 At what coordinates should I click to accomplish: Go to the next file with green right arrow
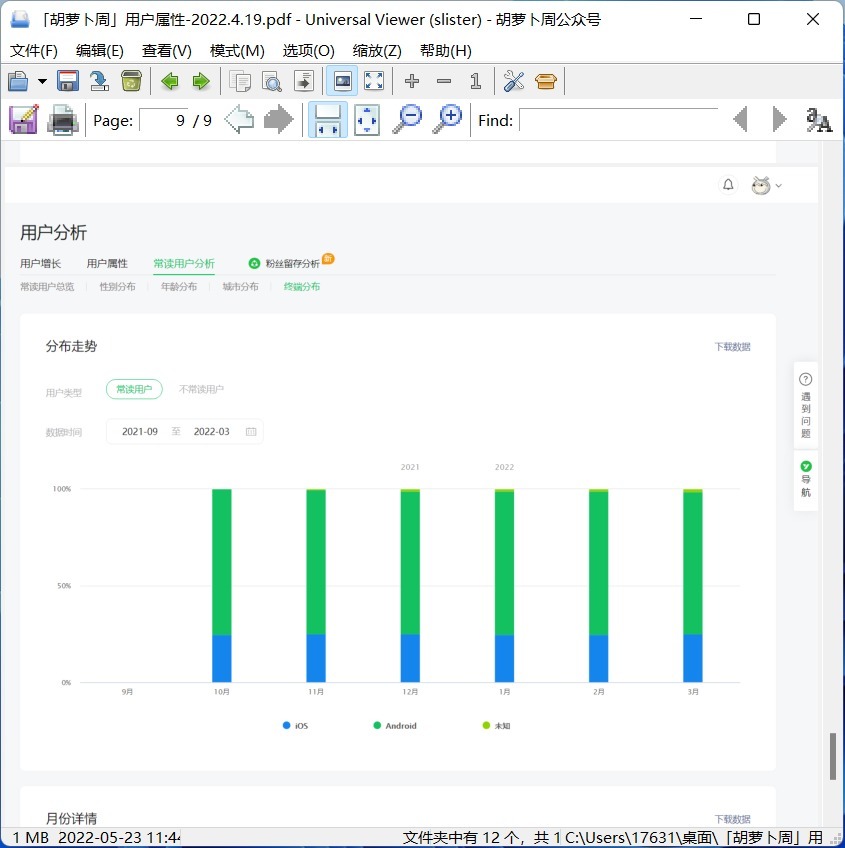coord(201,81)
